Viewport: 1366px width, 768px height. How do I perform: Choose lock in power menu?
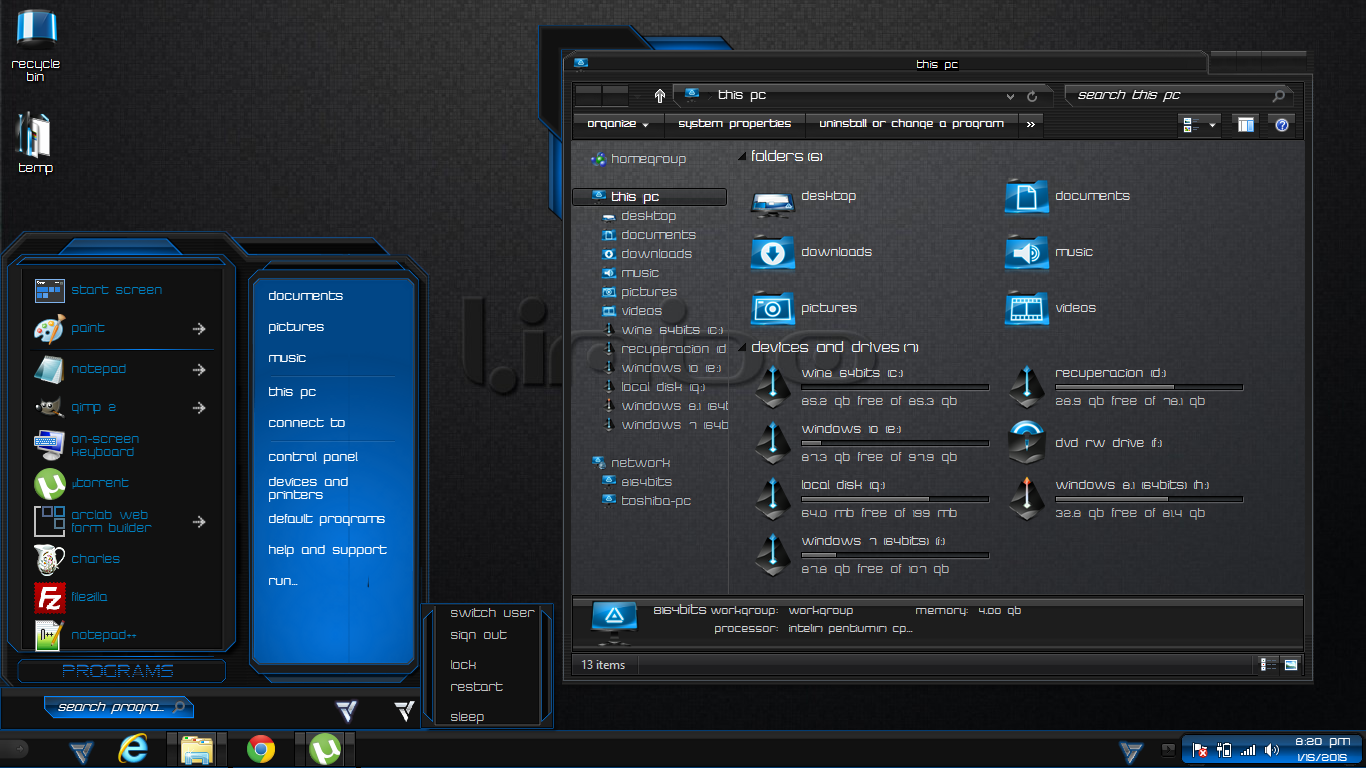(x=463, y=665)
